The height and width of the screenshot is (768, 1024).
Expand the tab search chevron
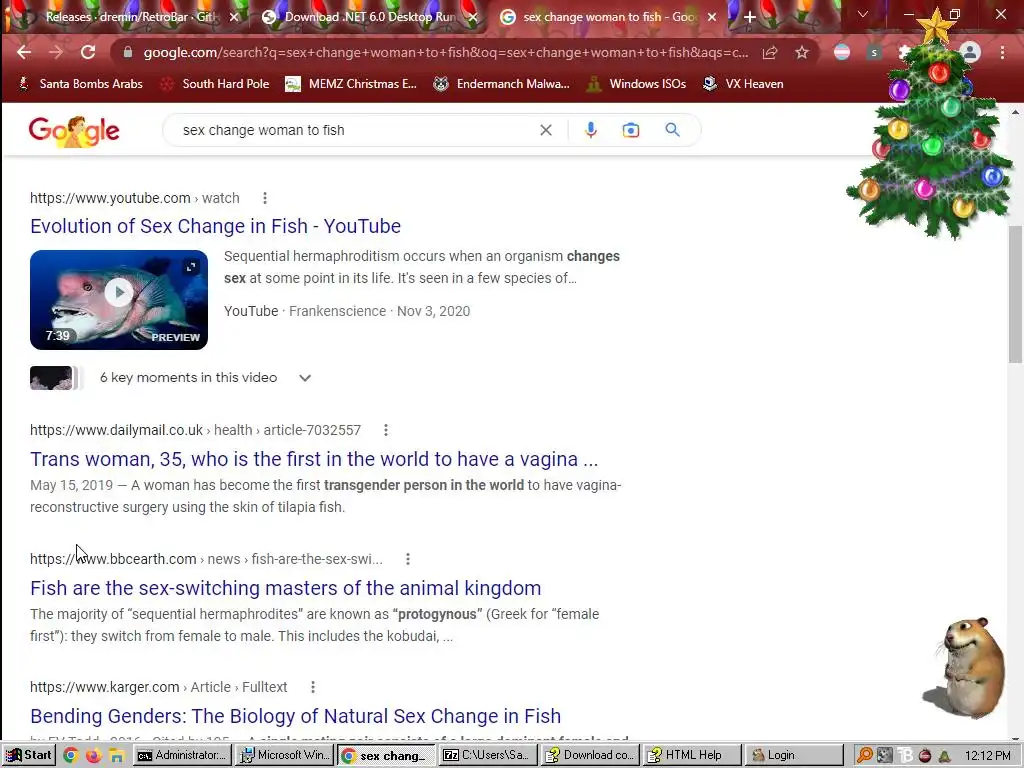[x=863, y=15]
